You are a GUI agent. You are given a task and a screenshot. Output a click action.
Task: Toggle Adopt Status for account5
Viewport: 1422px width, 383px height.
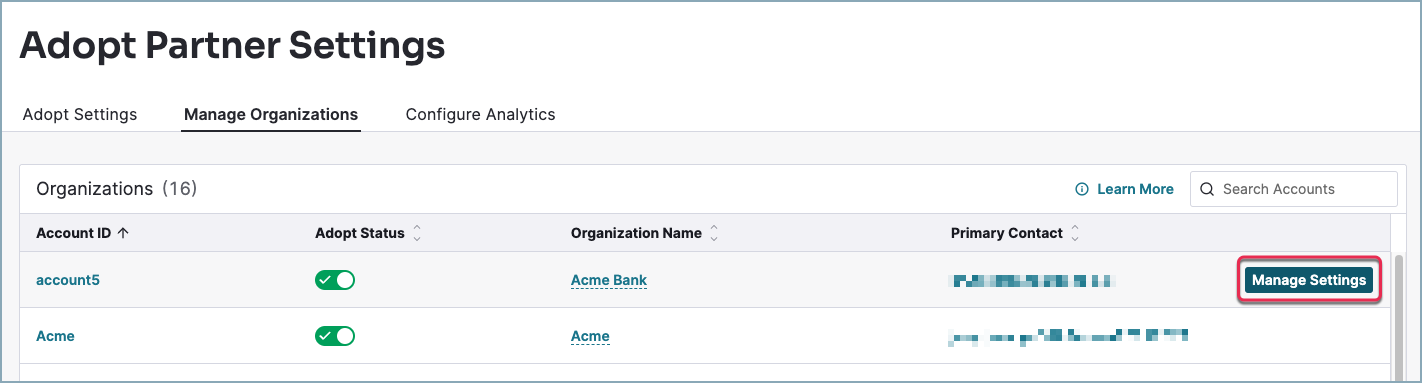click(x=335, y=280)
